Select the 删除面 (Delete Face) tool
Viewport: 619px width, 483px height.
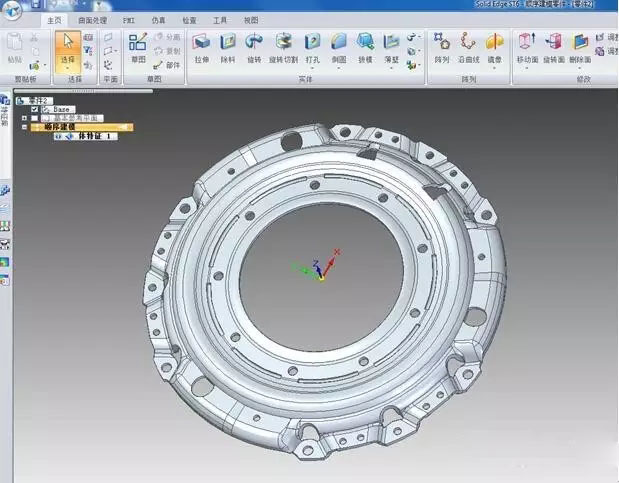coord(580,44)
